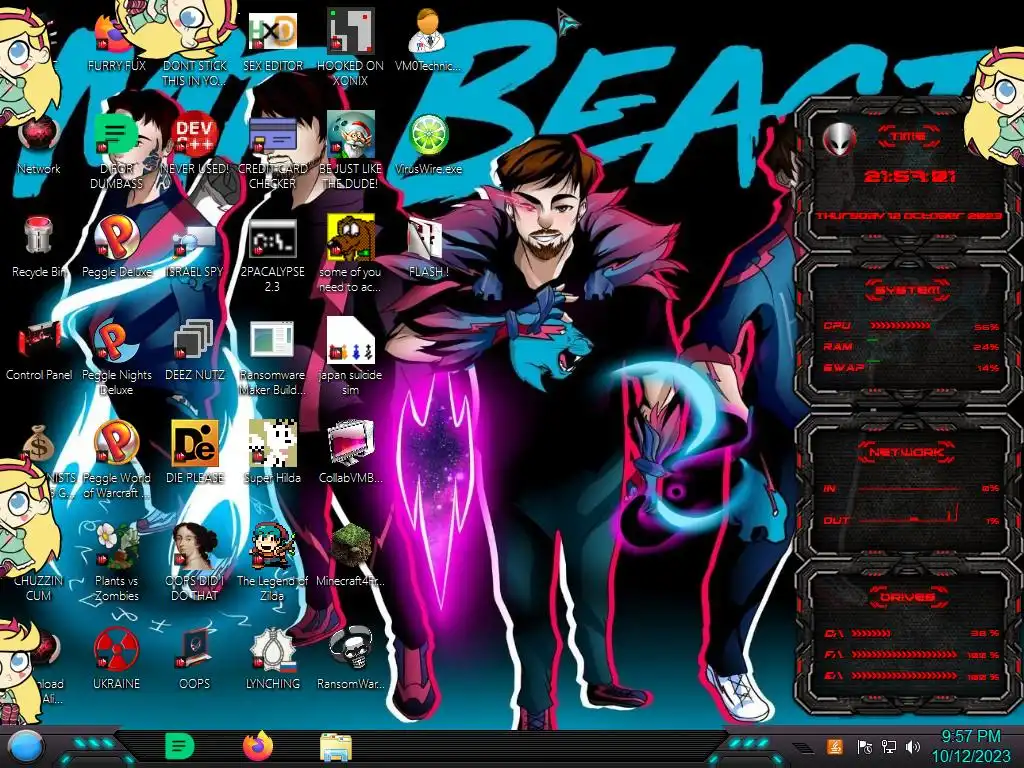The image size is (1024, 768).
Task: Click the CPU usage bar
Action: tap(900, 325)
